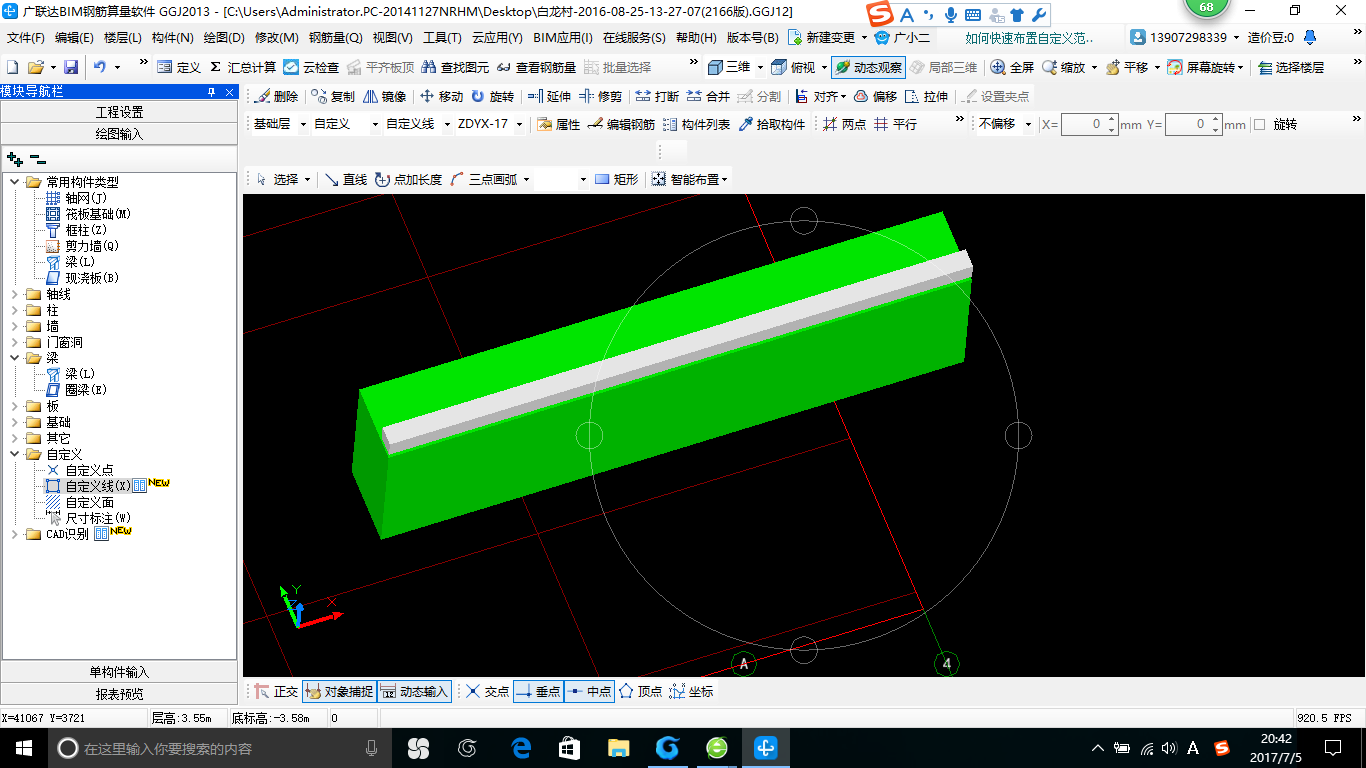Select the 移动 (move) tool
The height and width of the screenshot is (768, 1366).
tap(441, 97)
